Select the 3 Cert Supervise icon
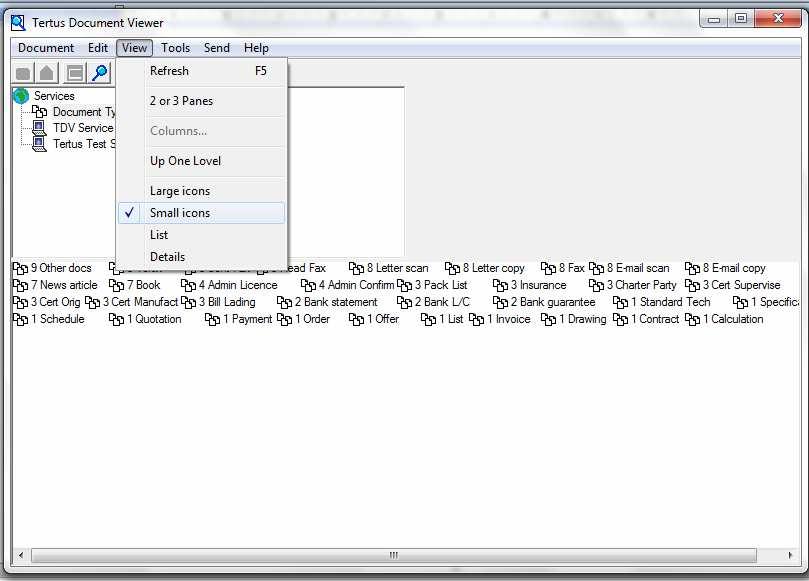The height and width of the screenshot is (581, 809). coord(692,285)
